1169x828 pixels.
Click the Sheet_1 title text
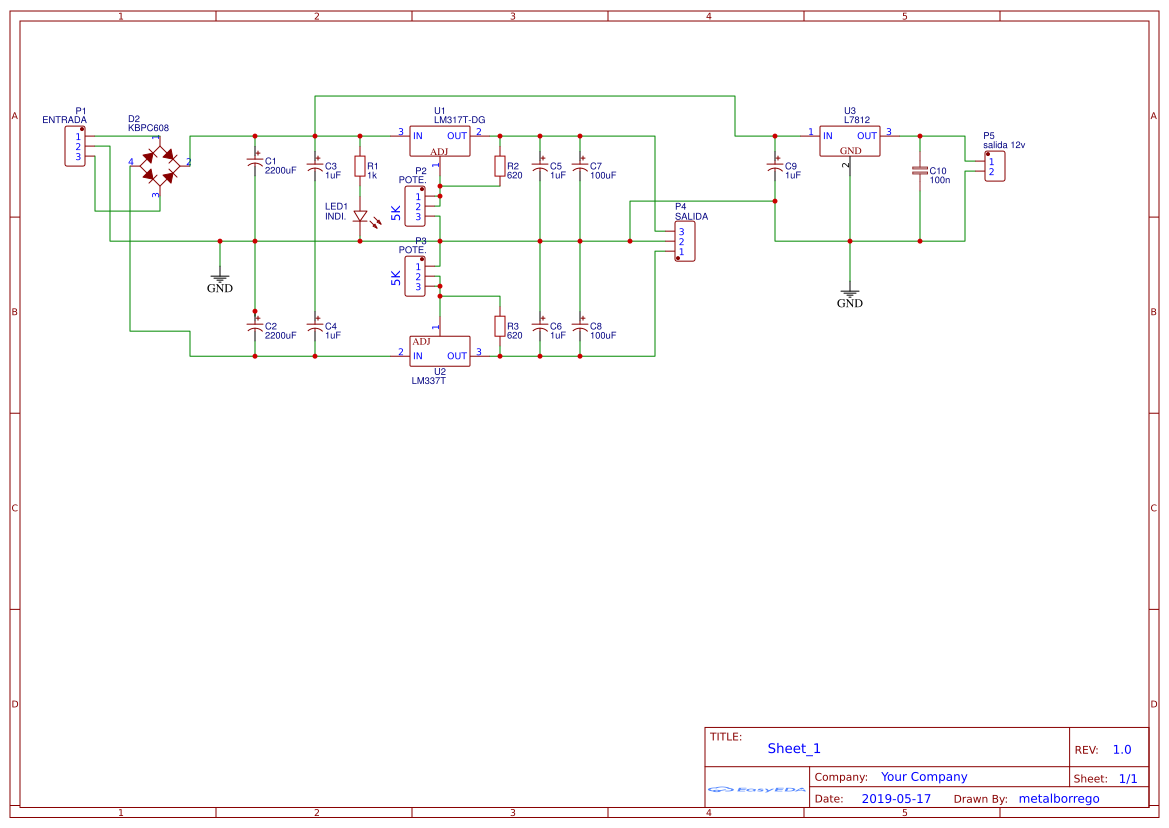click(792, 748)
